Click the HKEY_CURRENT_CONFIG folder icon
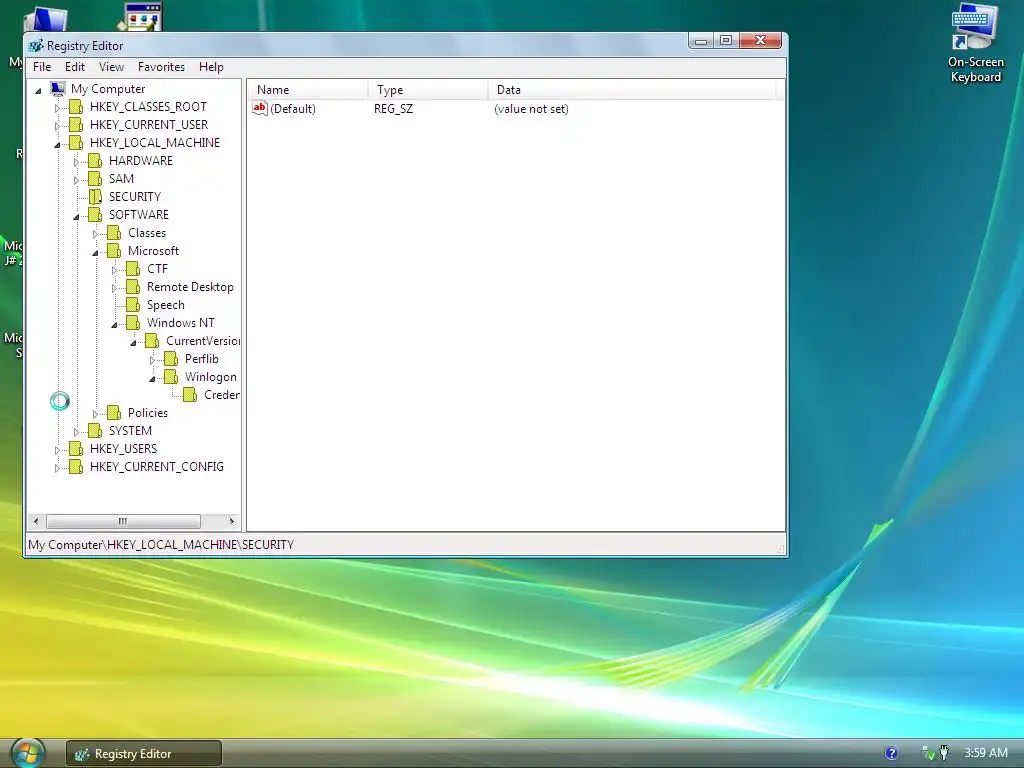The width and height of the screenshot is (1024, 768). click(x=76, y=466)
